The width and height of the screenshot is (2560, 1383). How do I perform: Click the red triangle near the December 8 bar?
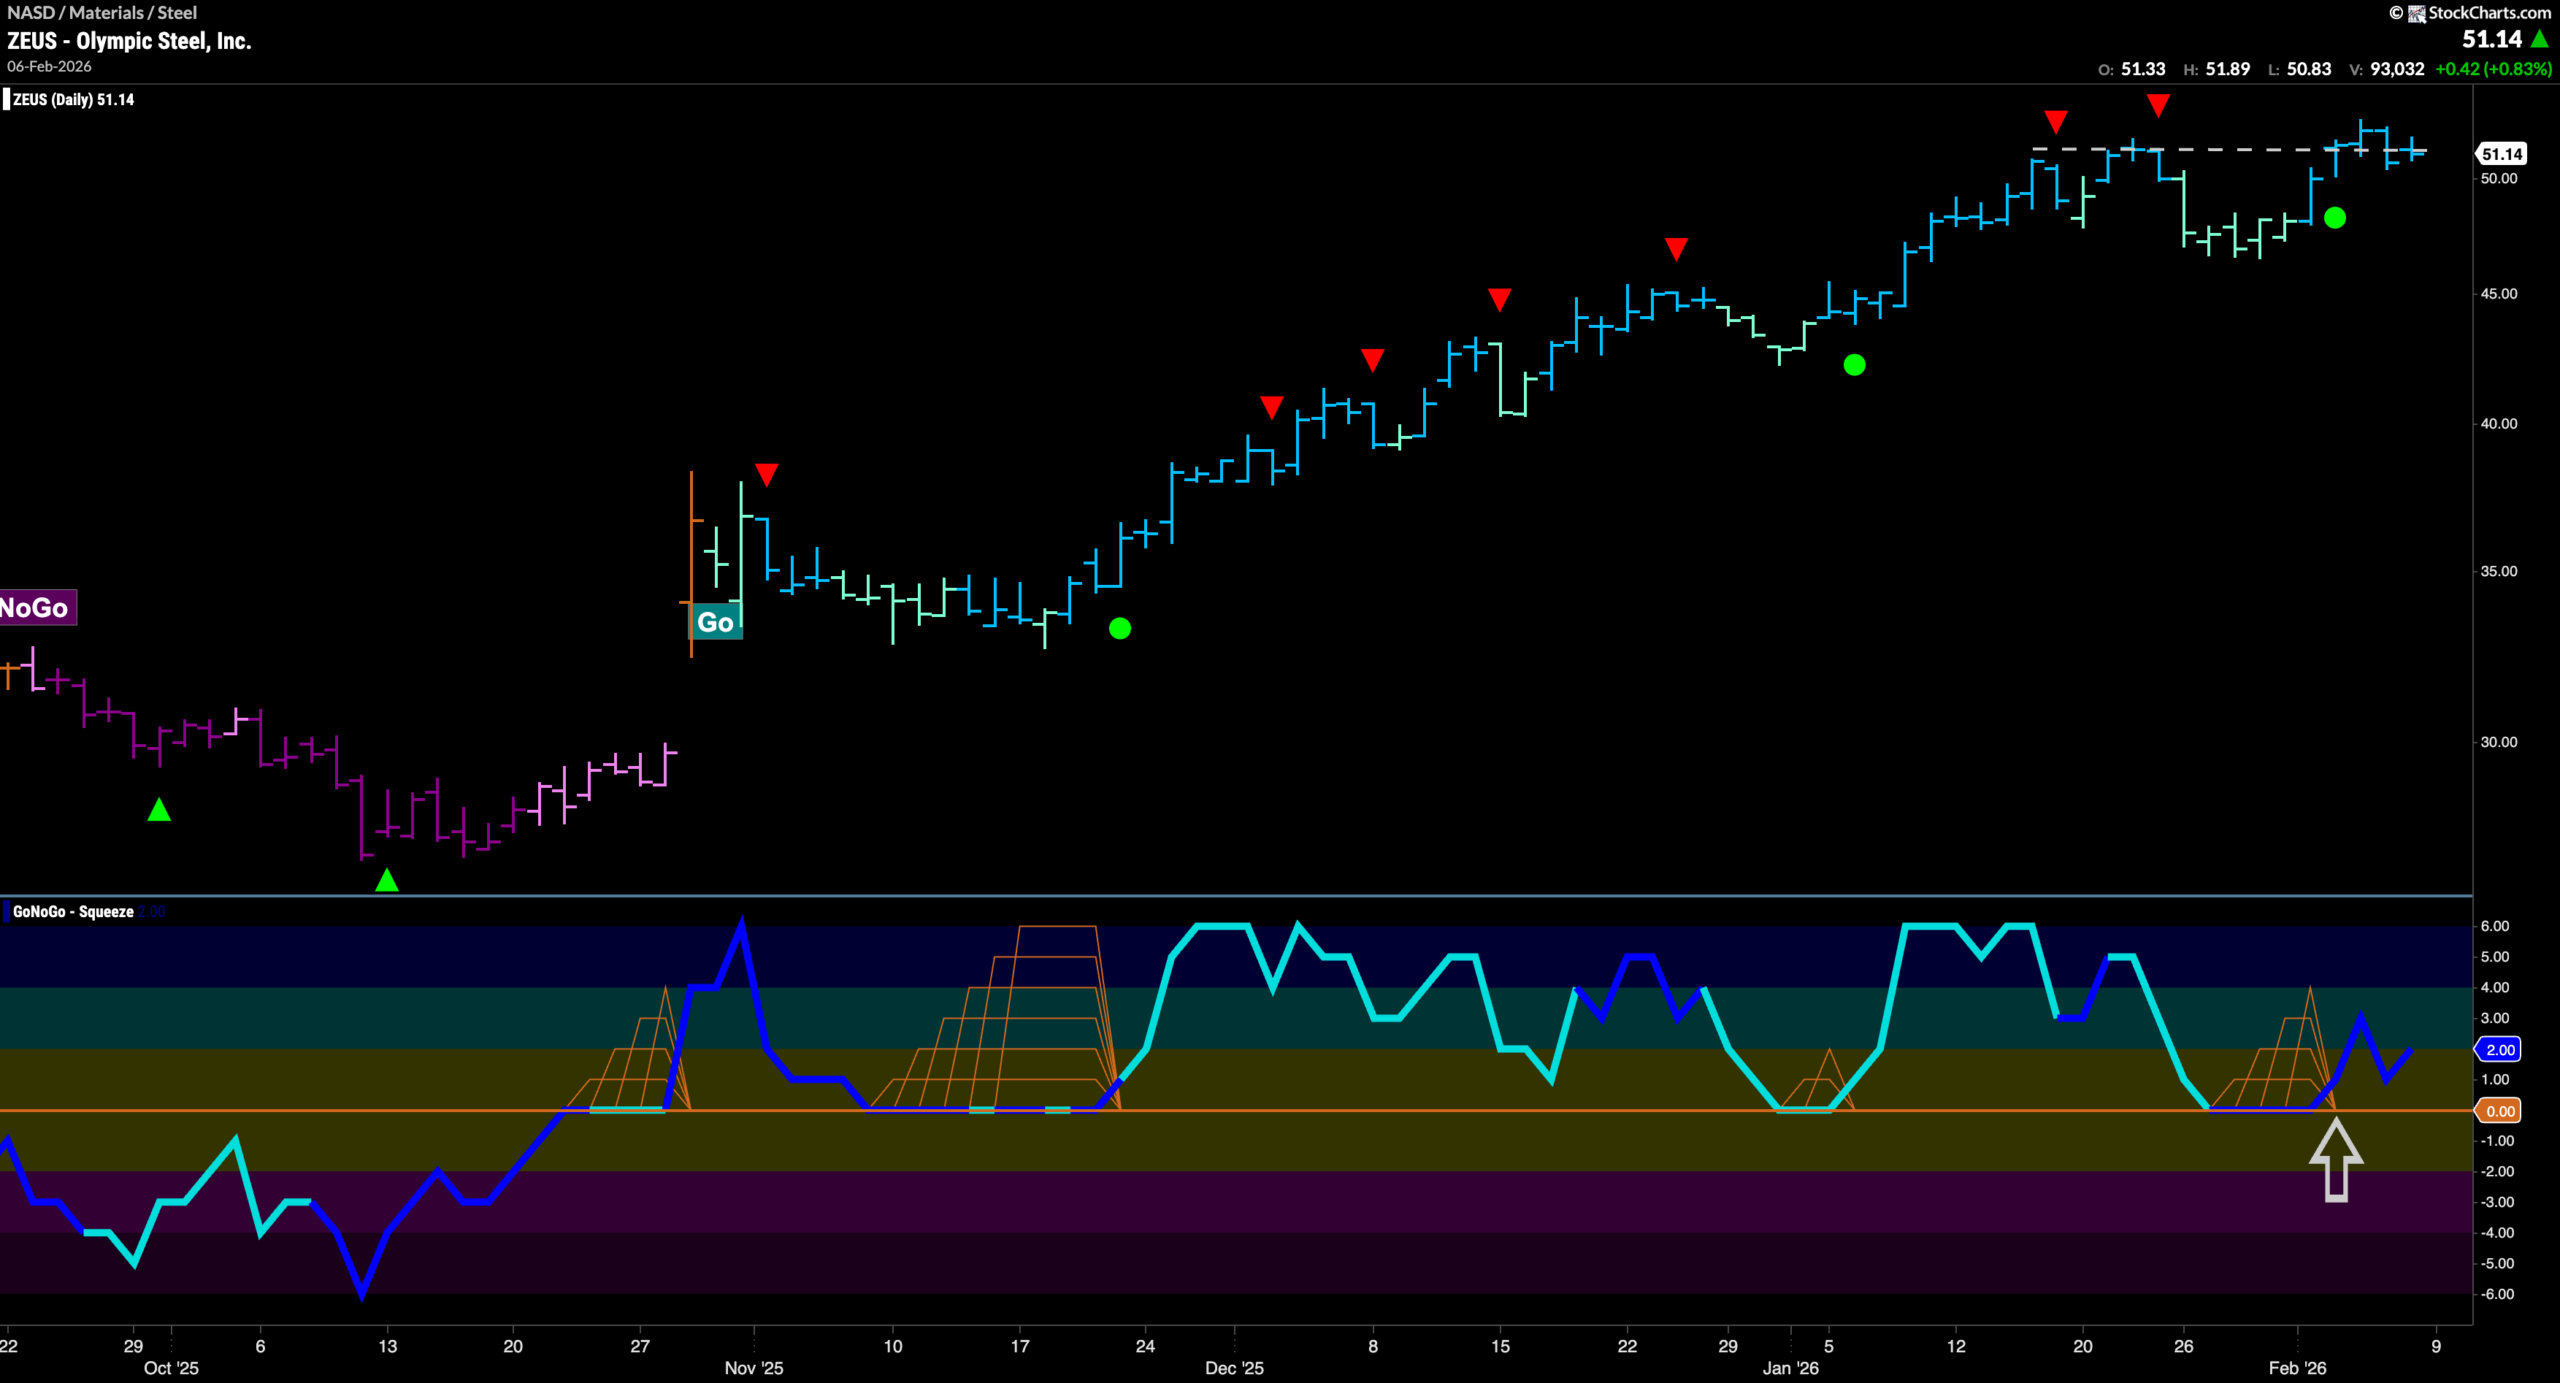click(1372, 360)
